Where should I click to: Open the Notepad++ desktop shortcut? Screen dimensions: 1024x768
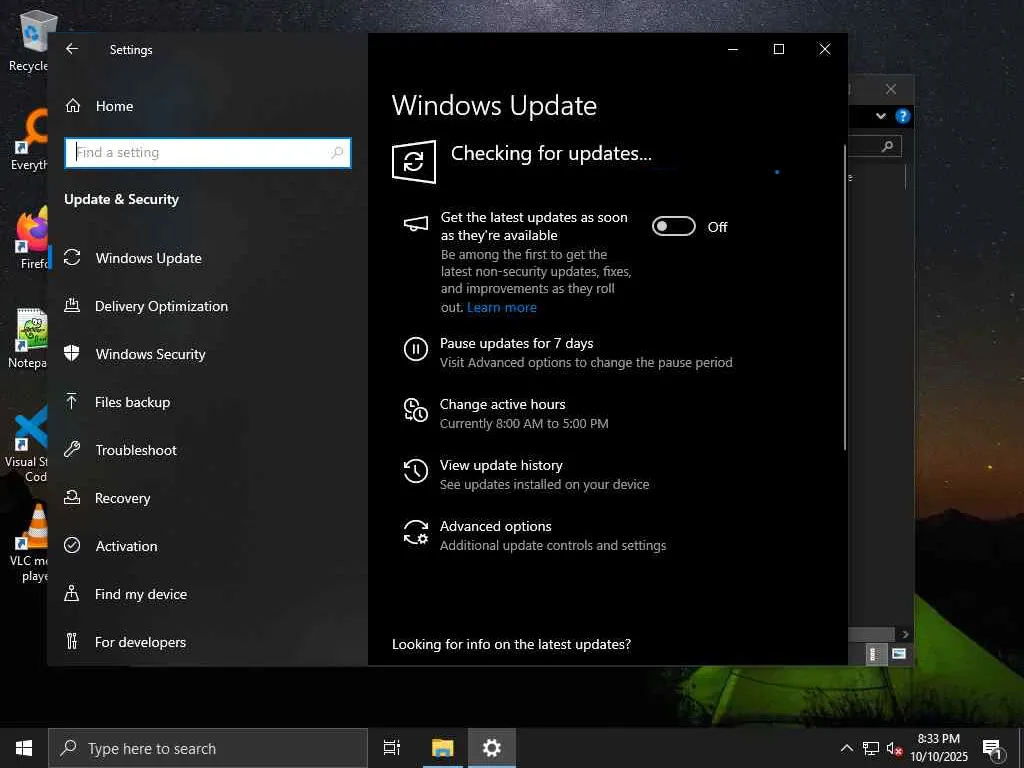tap(29, 338)
